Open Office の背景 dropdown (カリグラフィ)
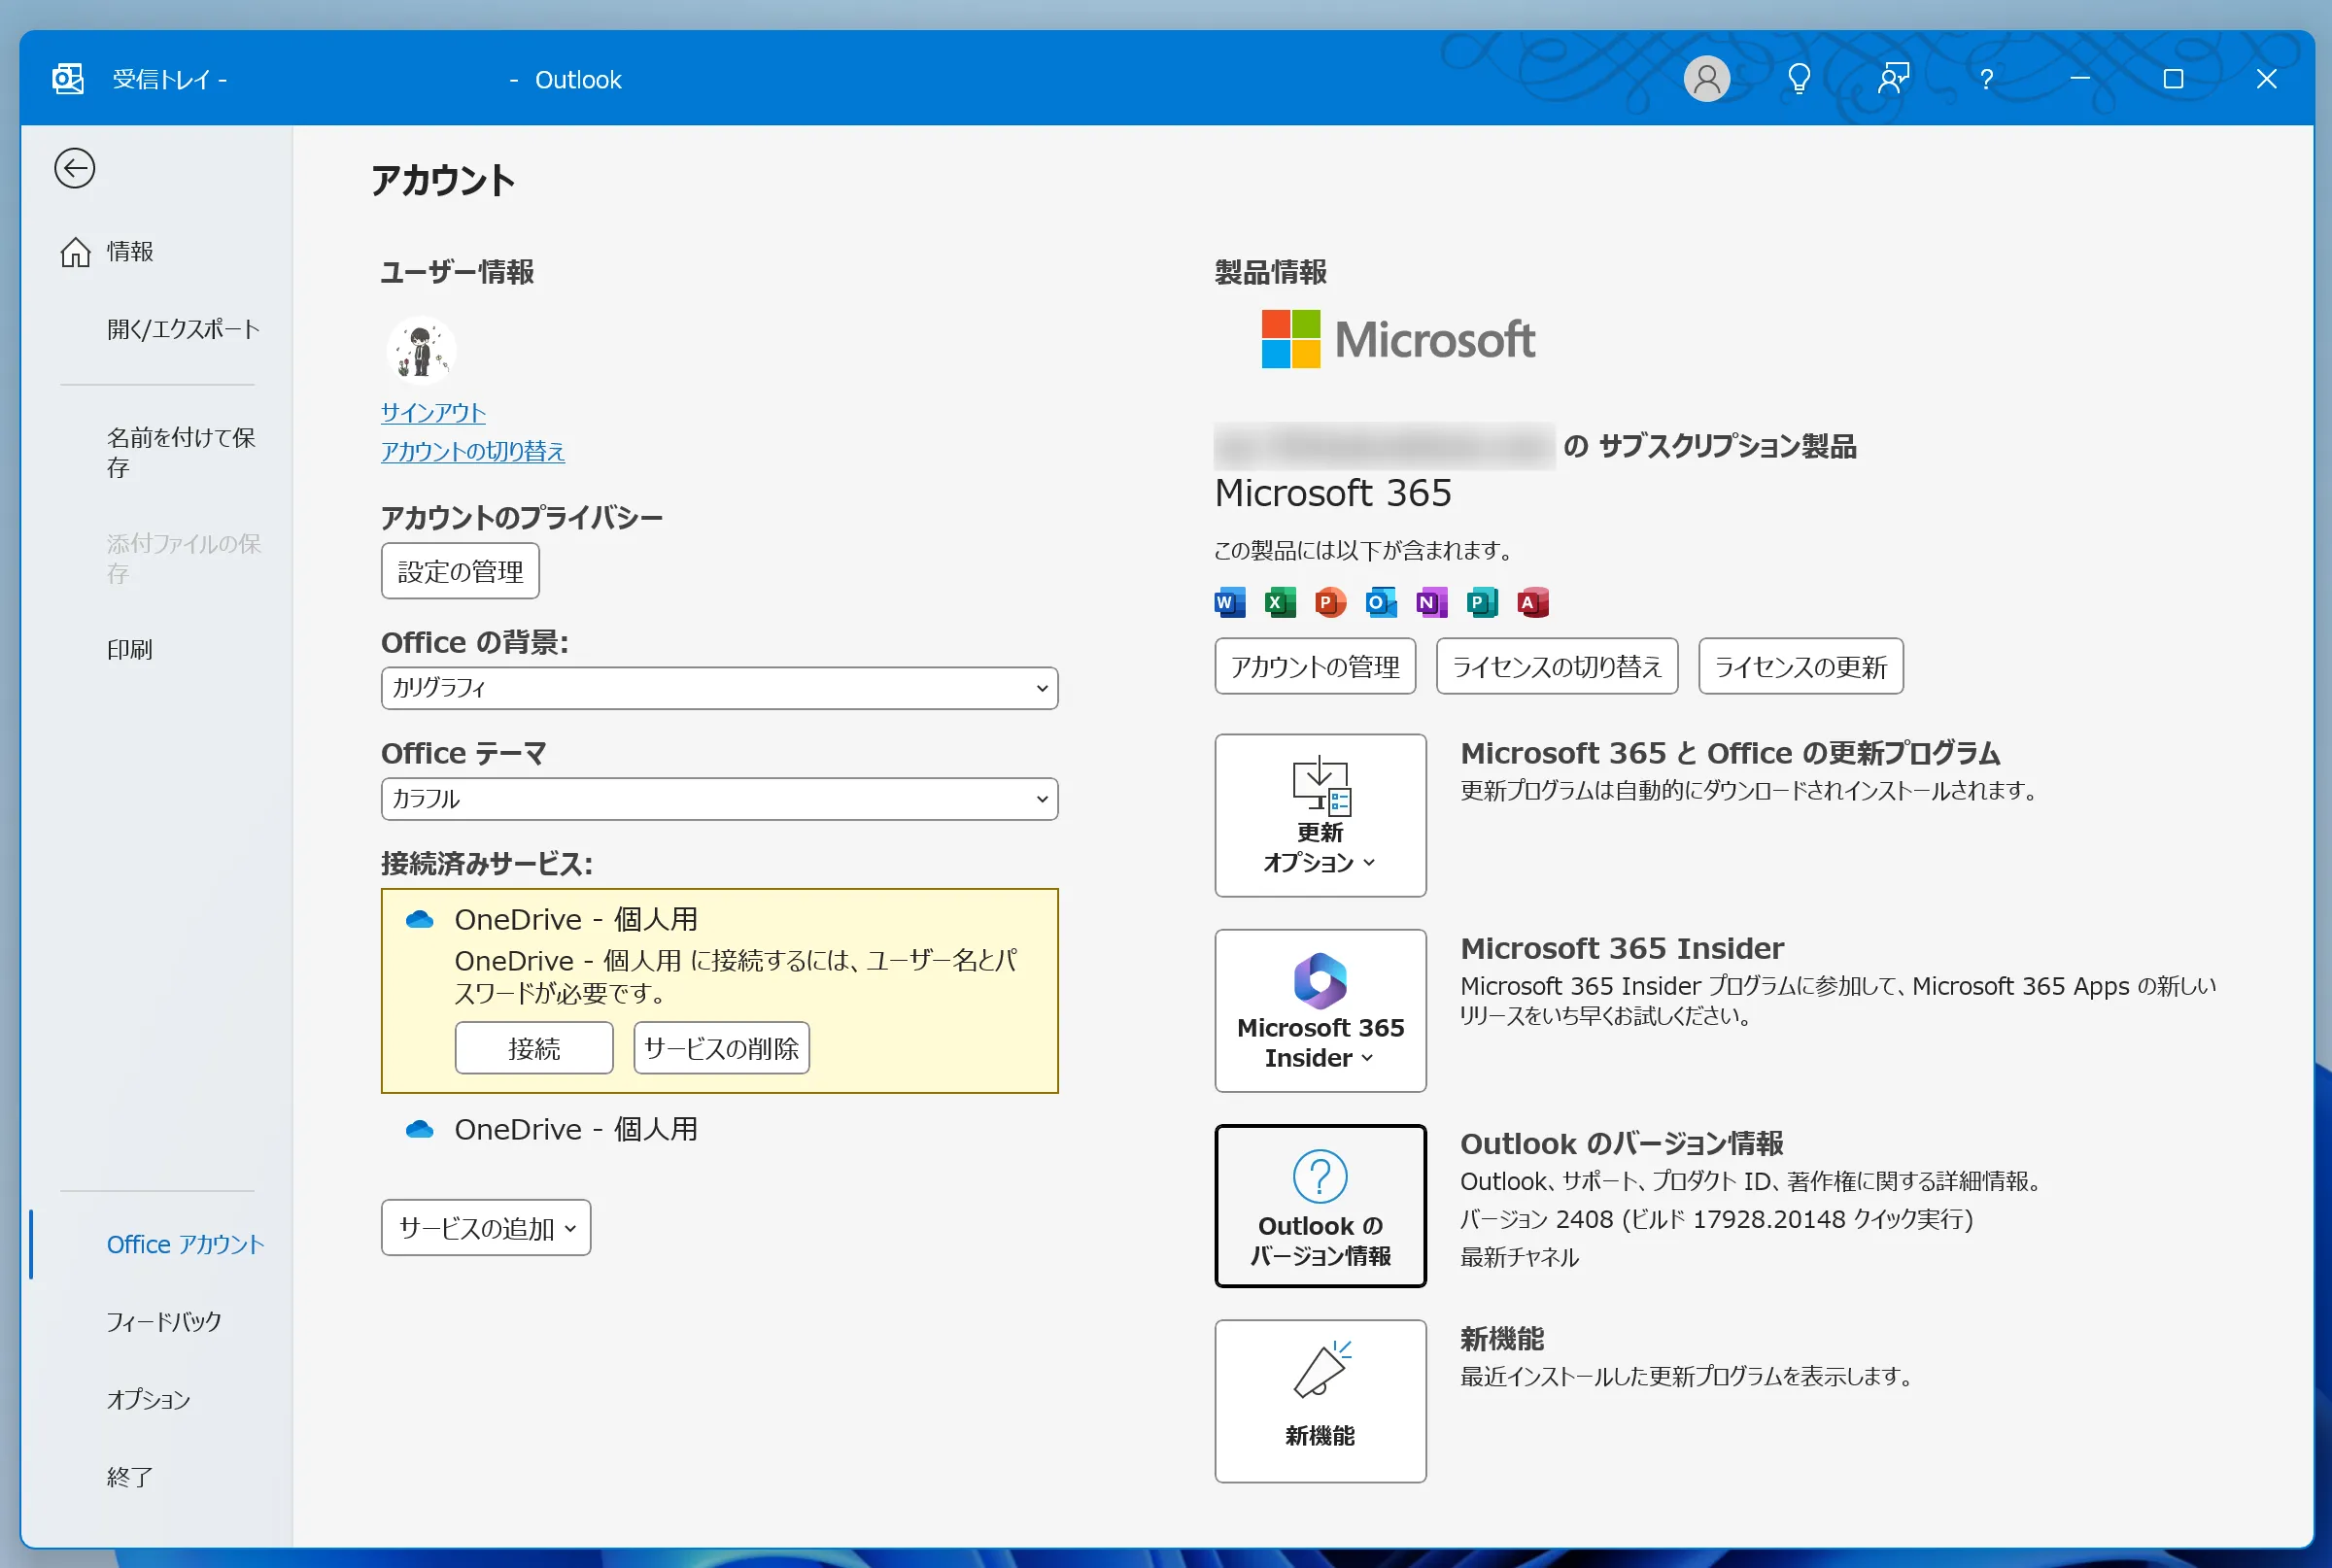Screen dimensions: 2332x1568 719,688
